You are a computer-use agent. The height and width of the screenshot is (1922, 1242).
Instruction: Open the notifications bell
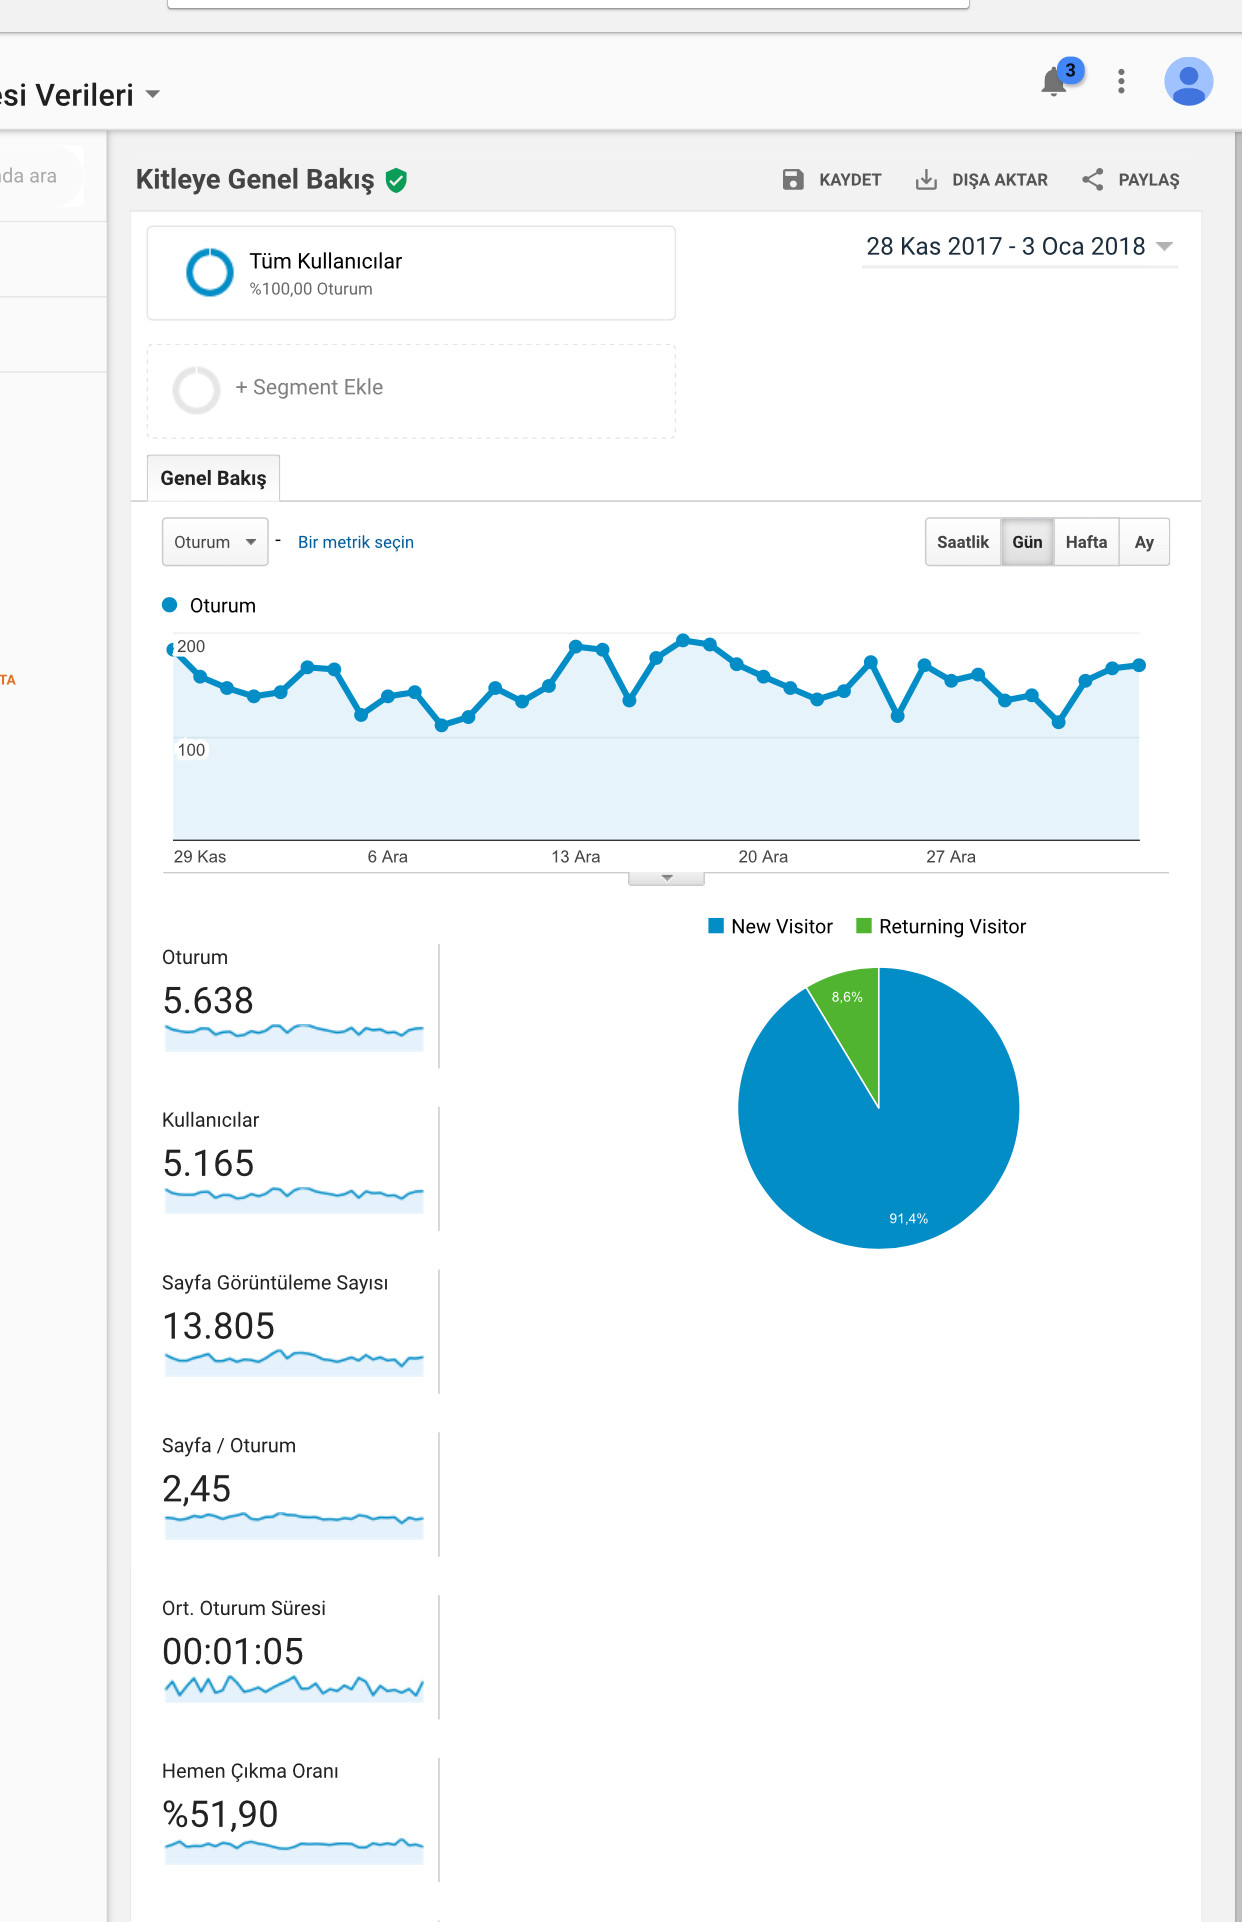(x=1054, y=81)
